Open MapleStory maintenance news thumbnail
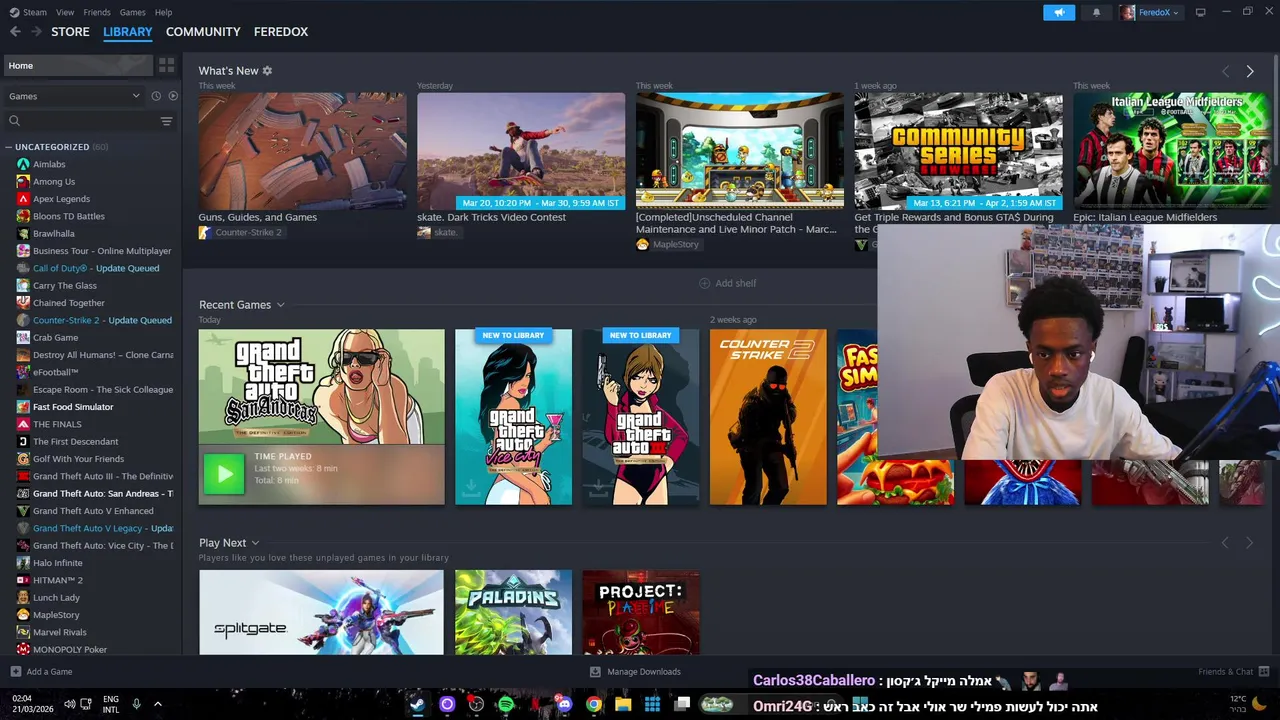The image size is (1280, 720). coord(740,151)
